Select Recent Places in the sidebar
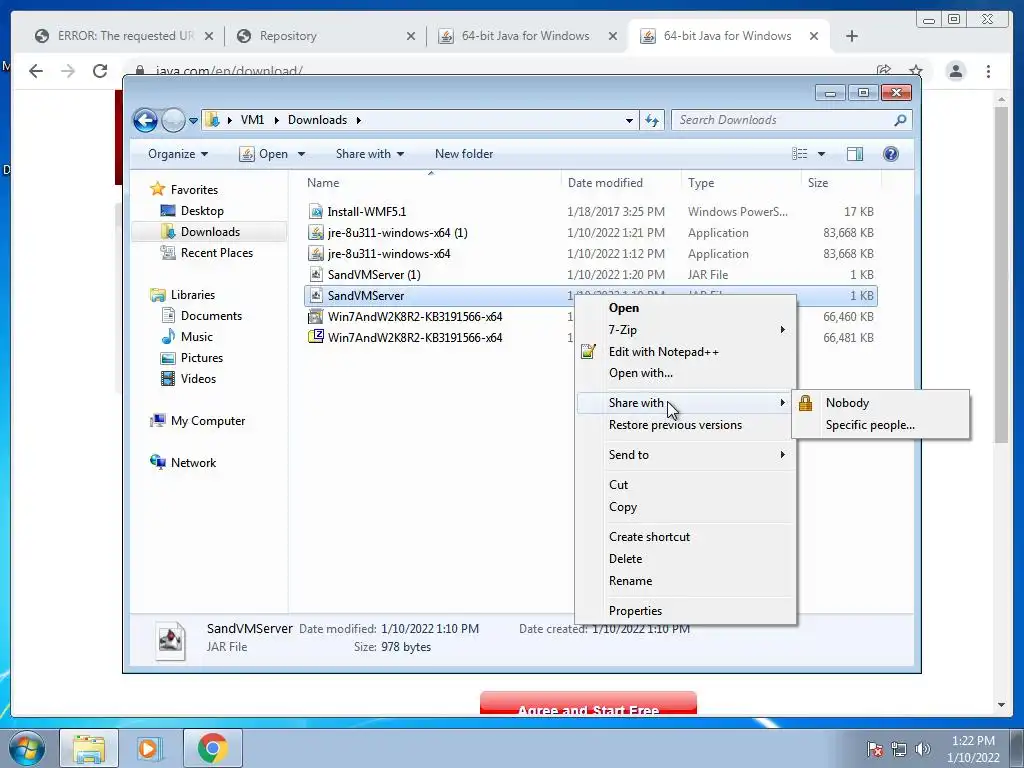 (217, 253)
